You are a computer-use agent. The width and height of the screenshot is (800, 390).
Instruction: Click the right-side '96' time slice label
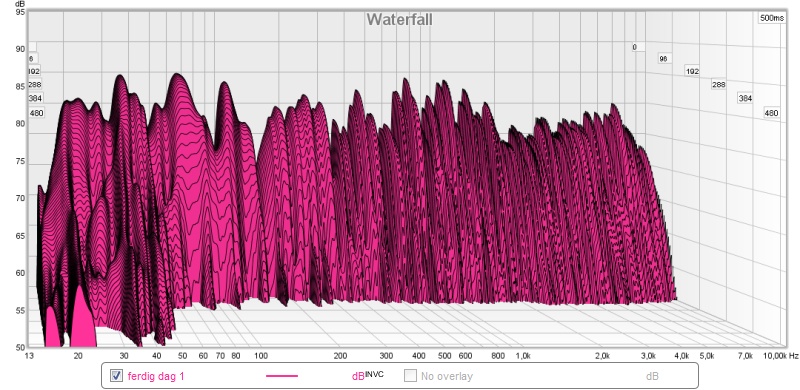[x=663, y=59]
